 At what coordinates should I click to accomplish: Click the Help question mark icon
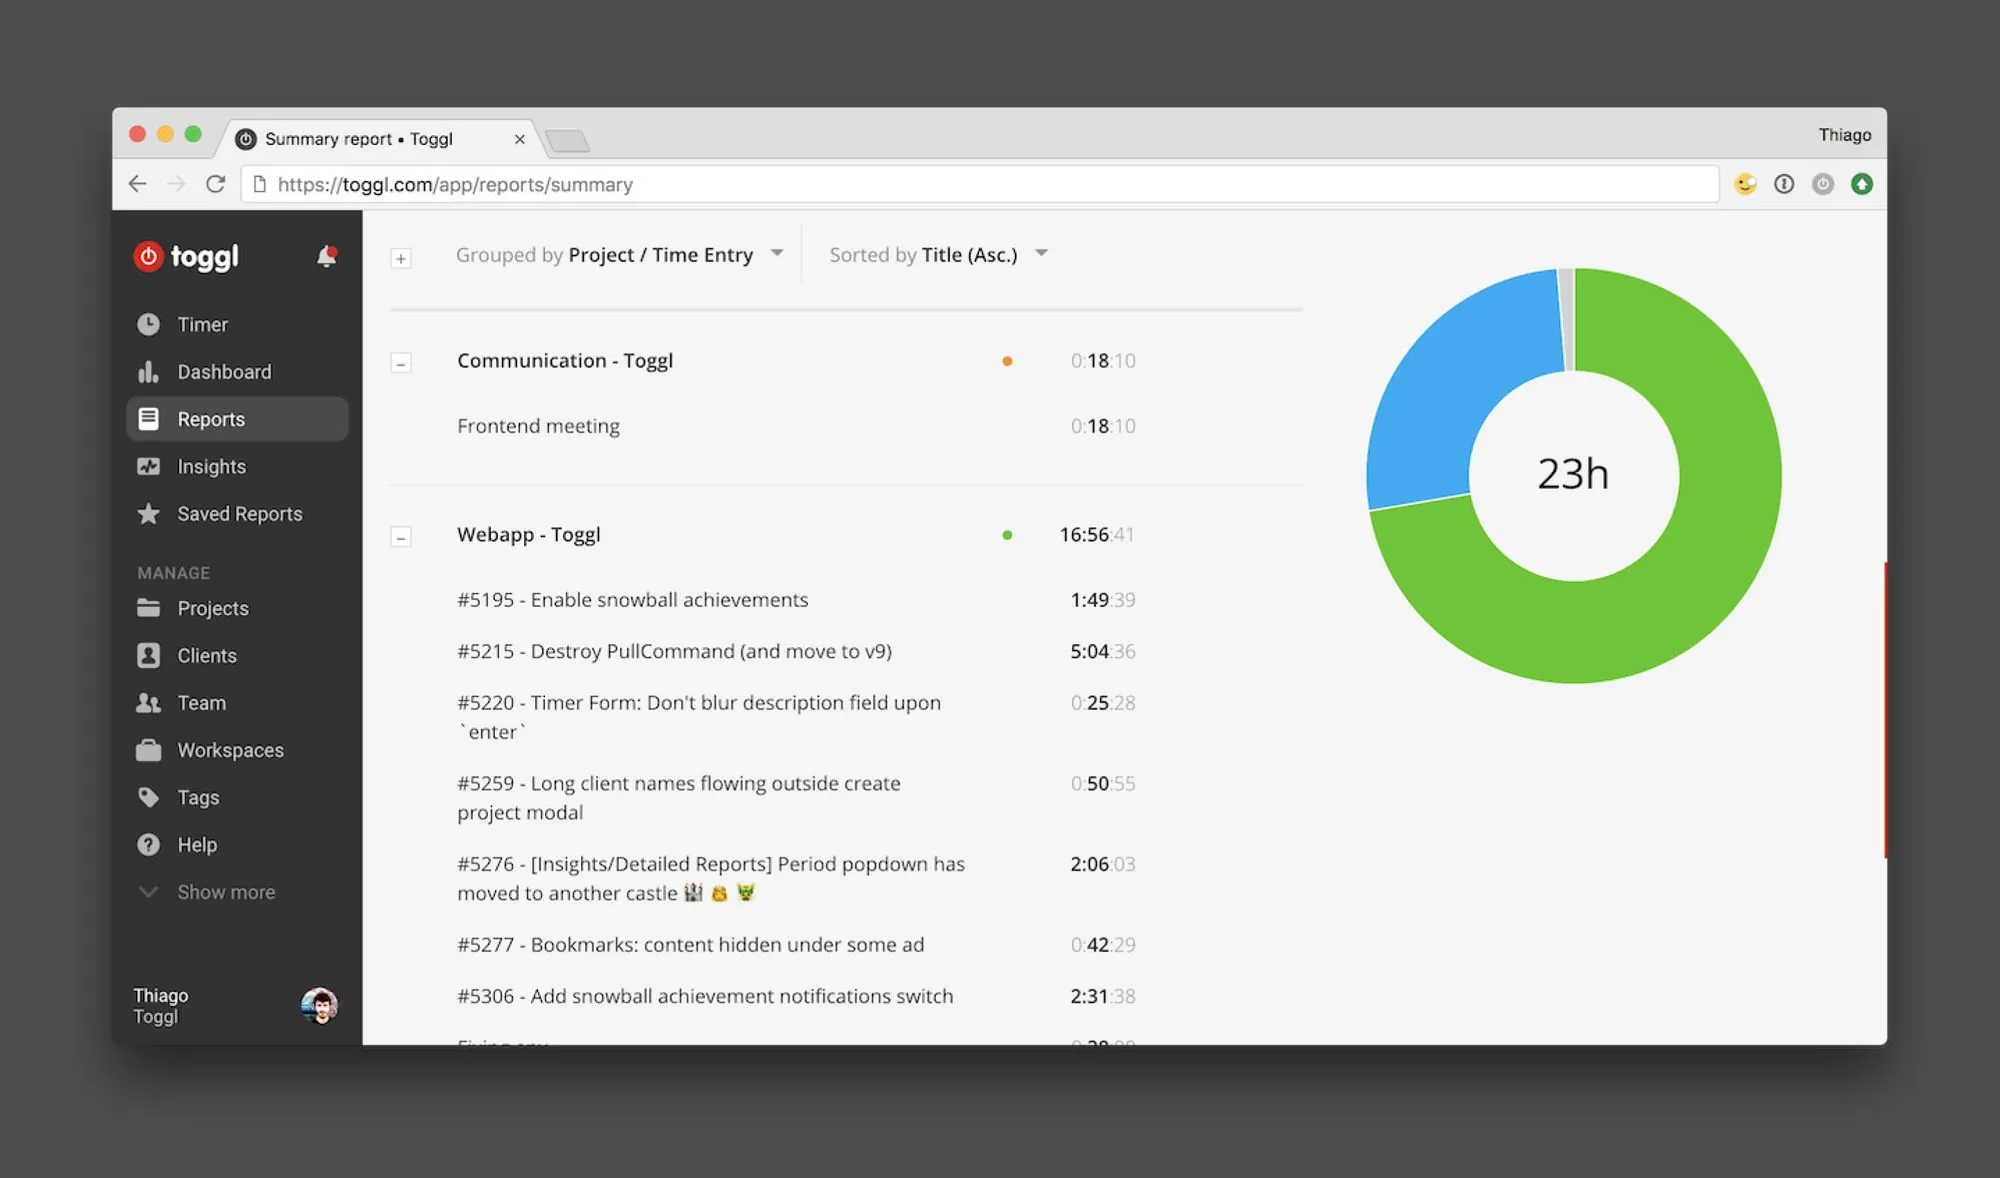pyautogui.click(x=148, y=845)
